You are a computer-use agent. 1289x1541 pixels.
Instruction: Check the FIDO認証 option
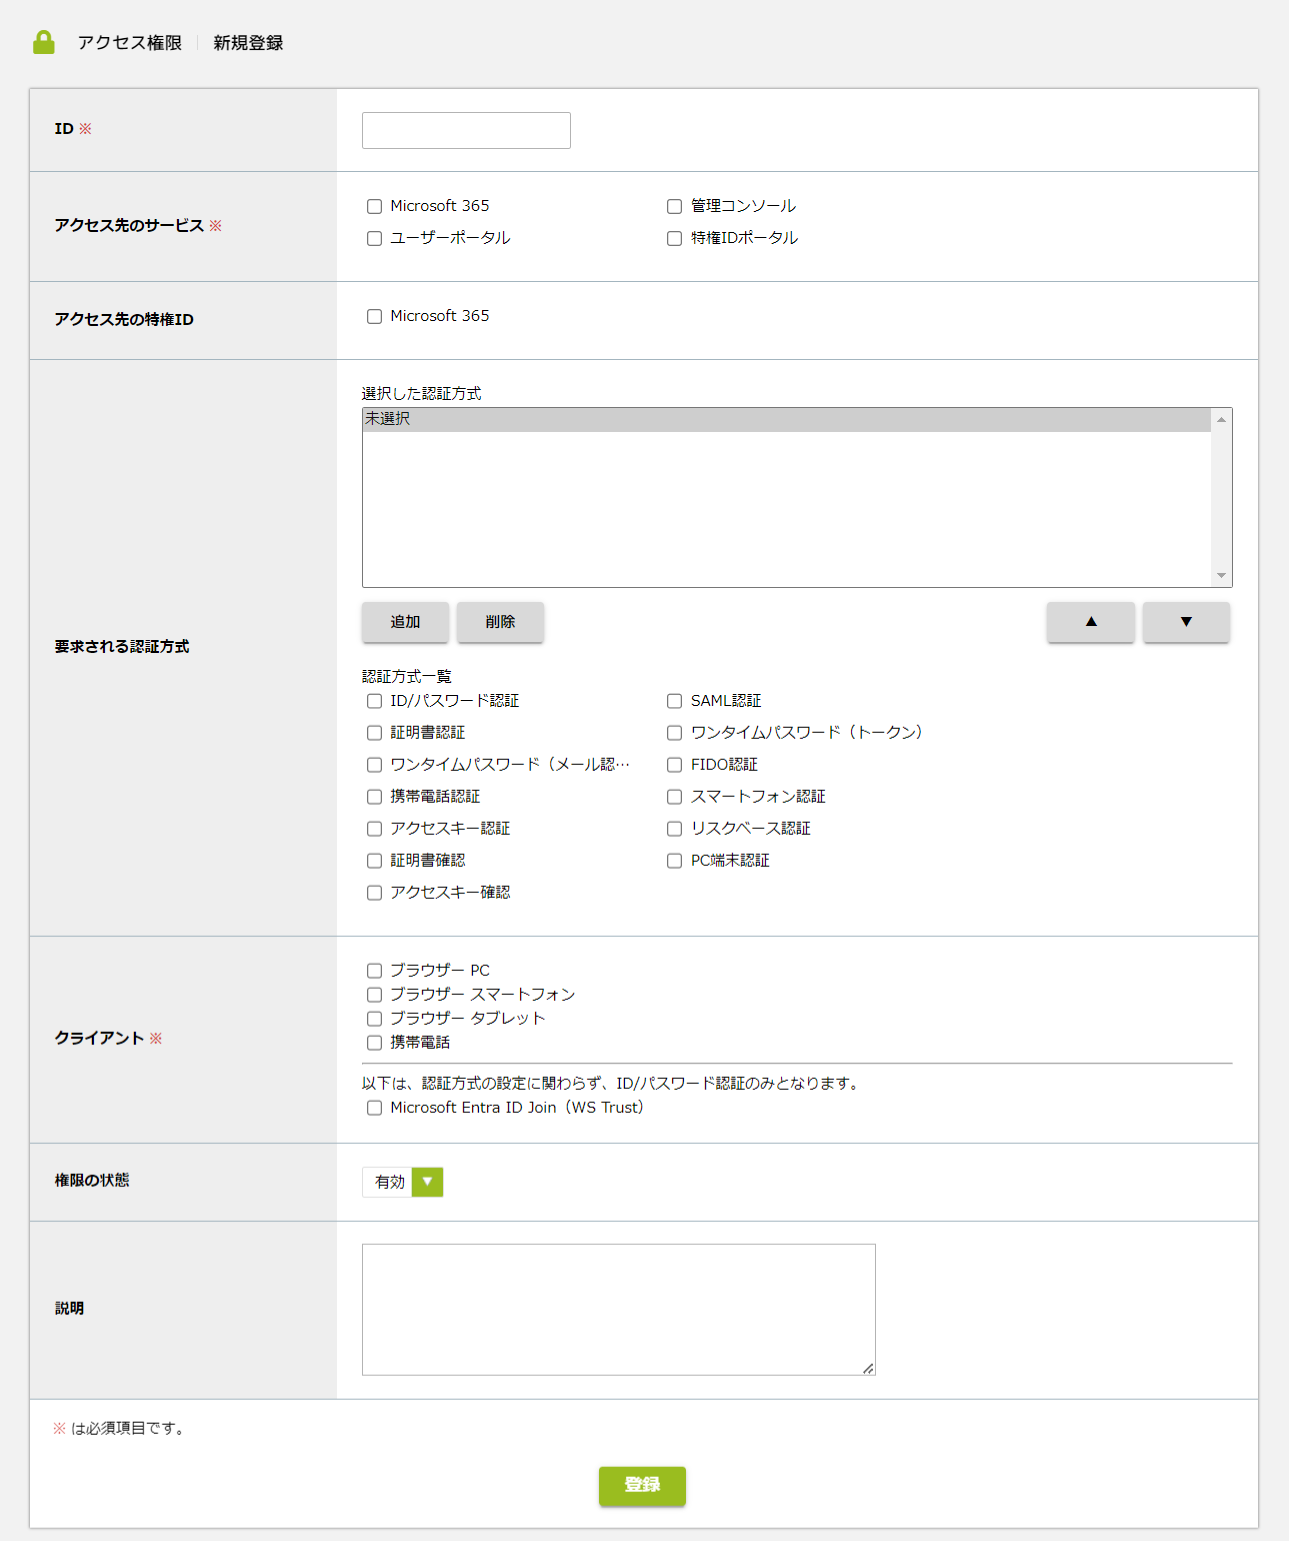[674, 764]
